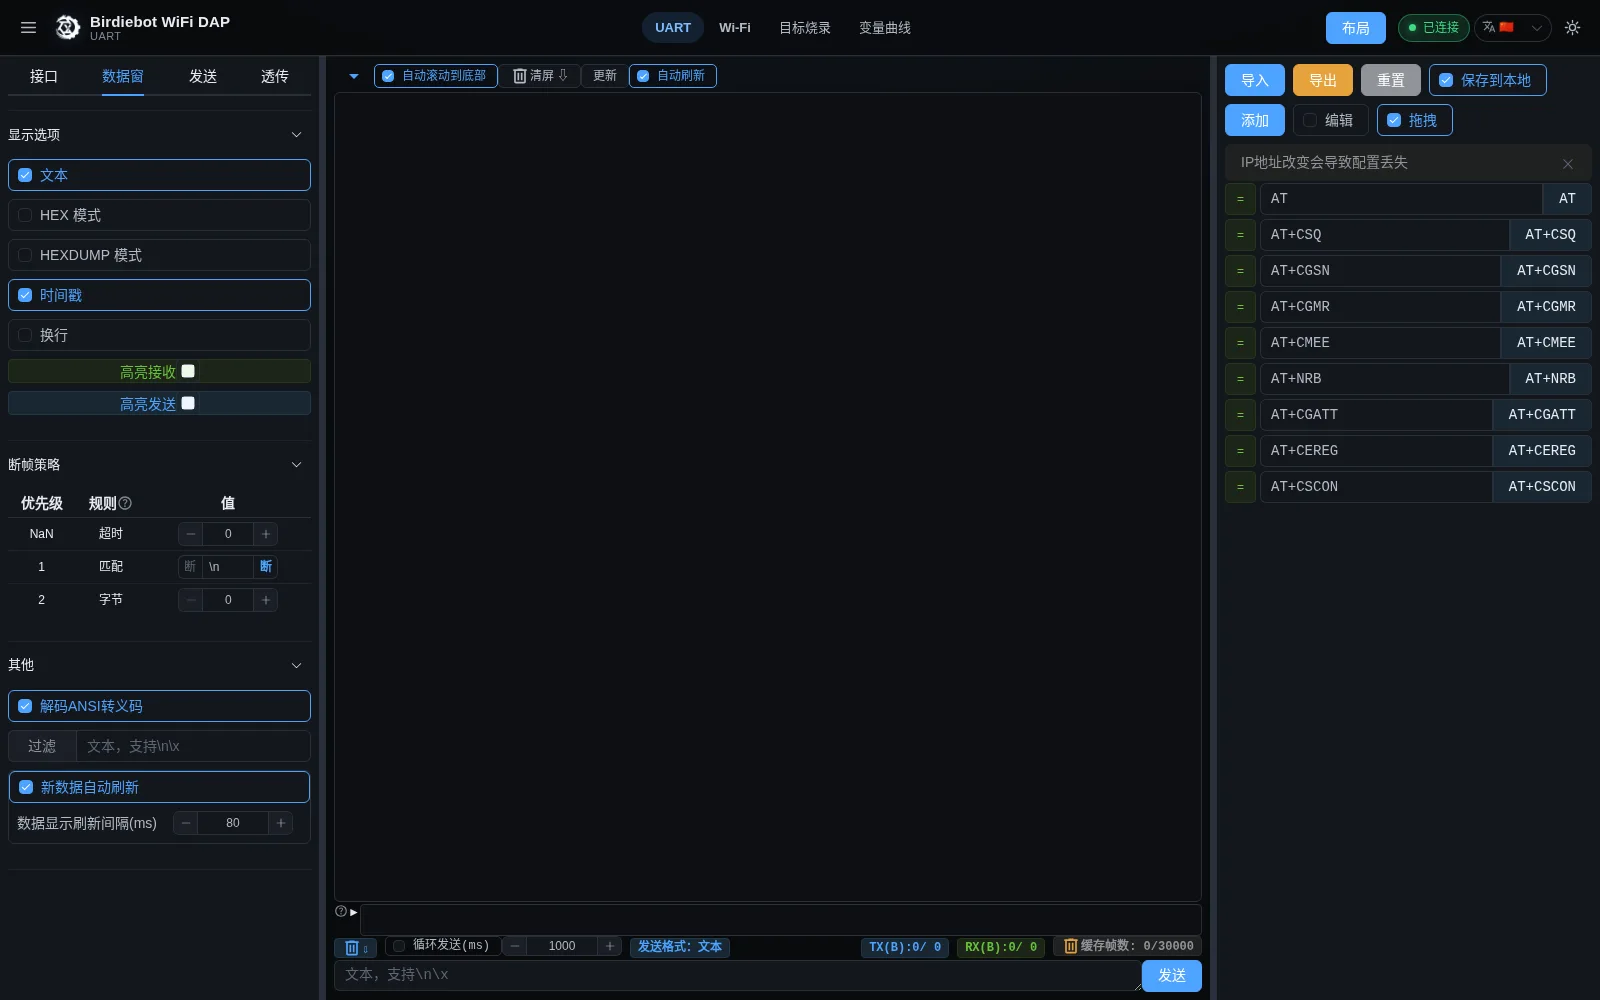
Task: Collapse the 显示选项 section
Action: 296,135
